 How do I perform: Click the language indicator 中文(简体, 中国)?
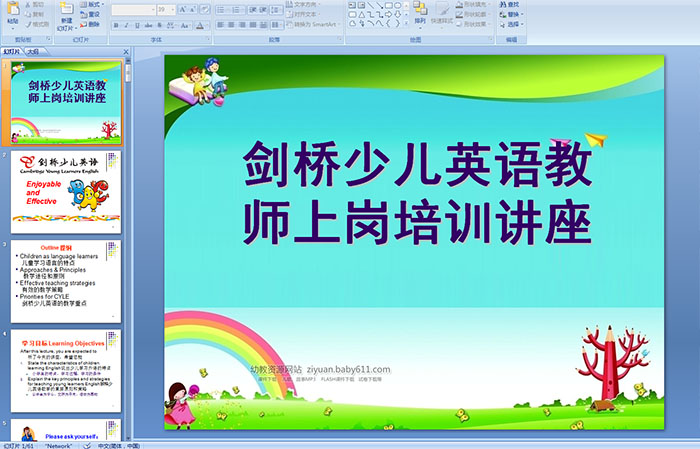(x=119, y=445)
